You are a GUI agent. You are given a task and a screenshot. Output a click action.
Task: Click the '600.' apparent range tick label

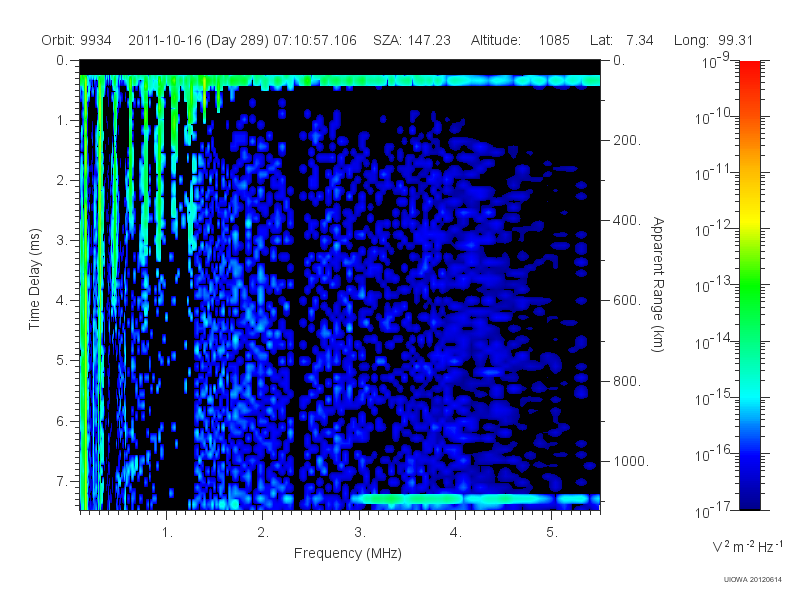[627, 301]
